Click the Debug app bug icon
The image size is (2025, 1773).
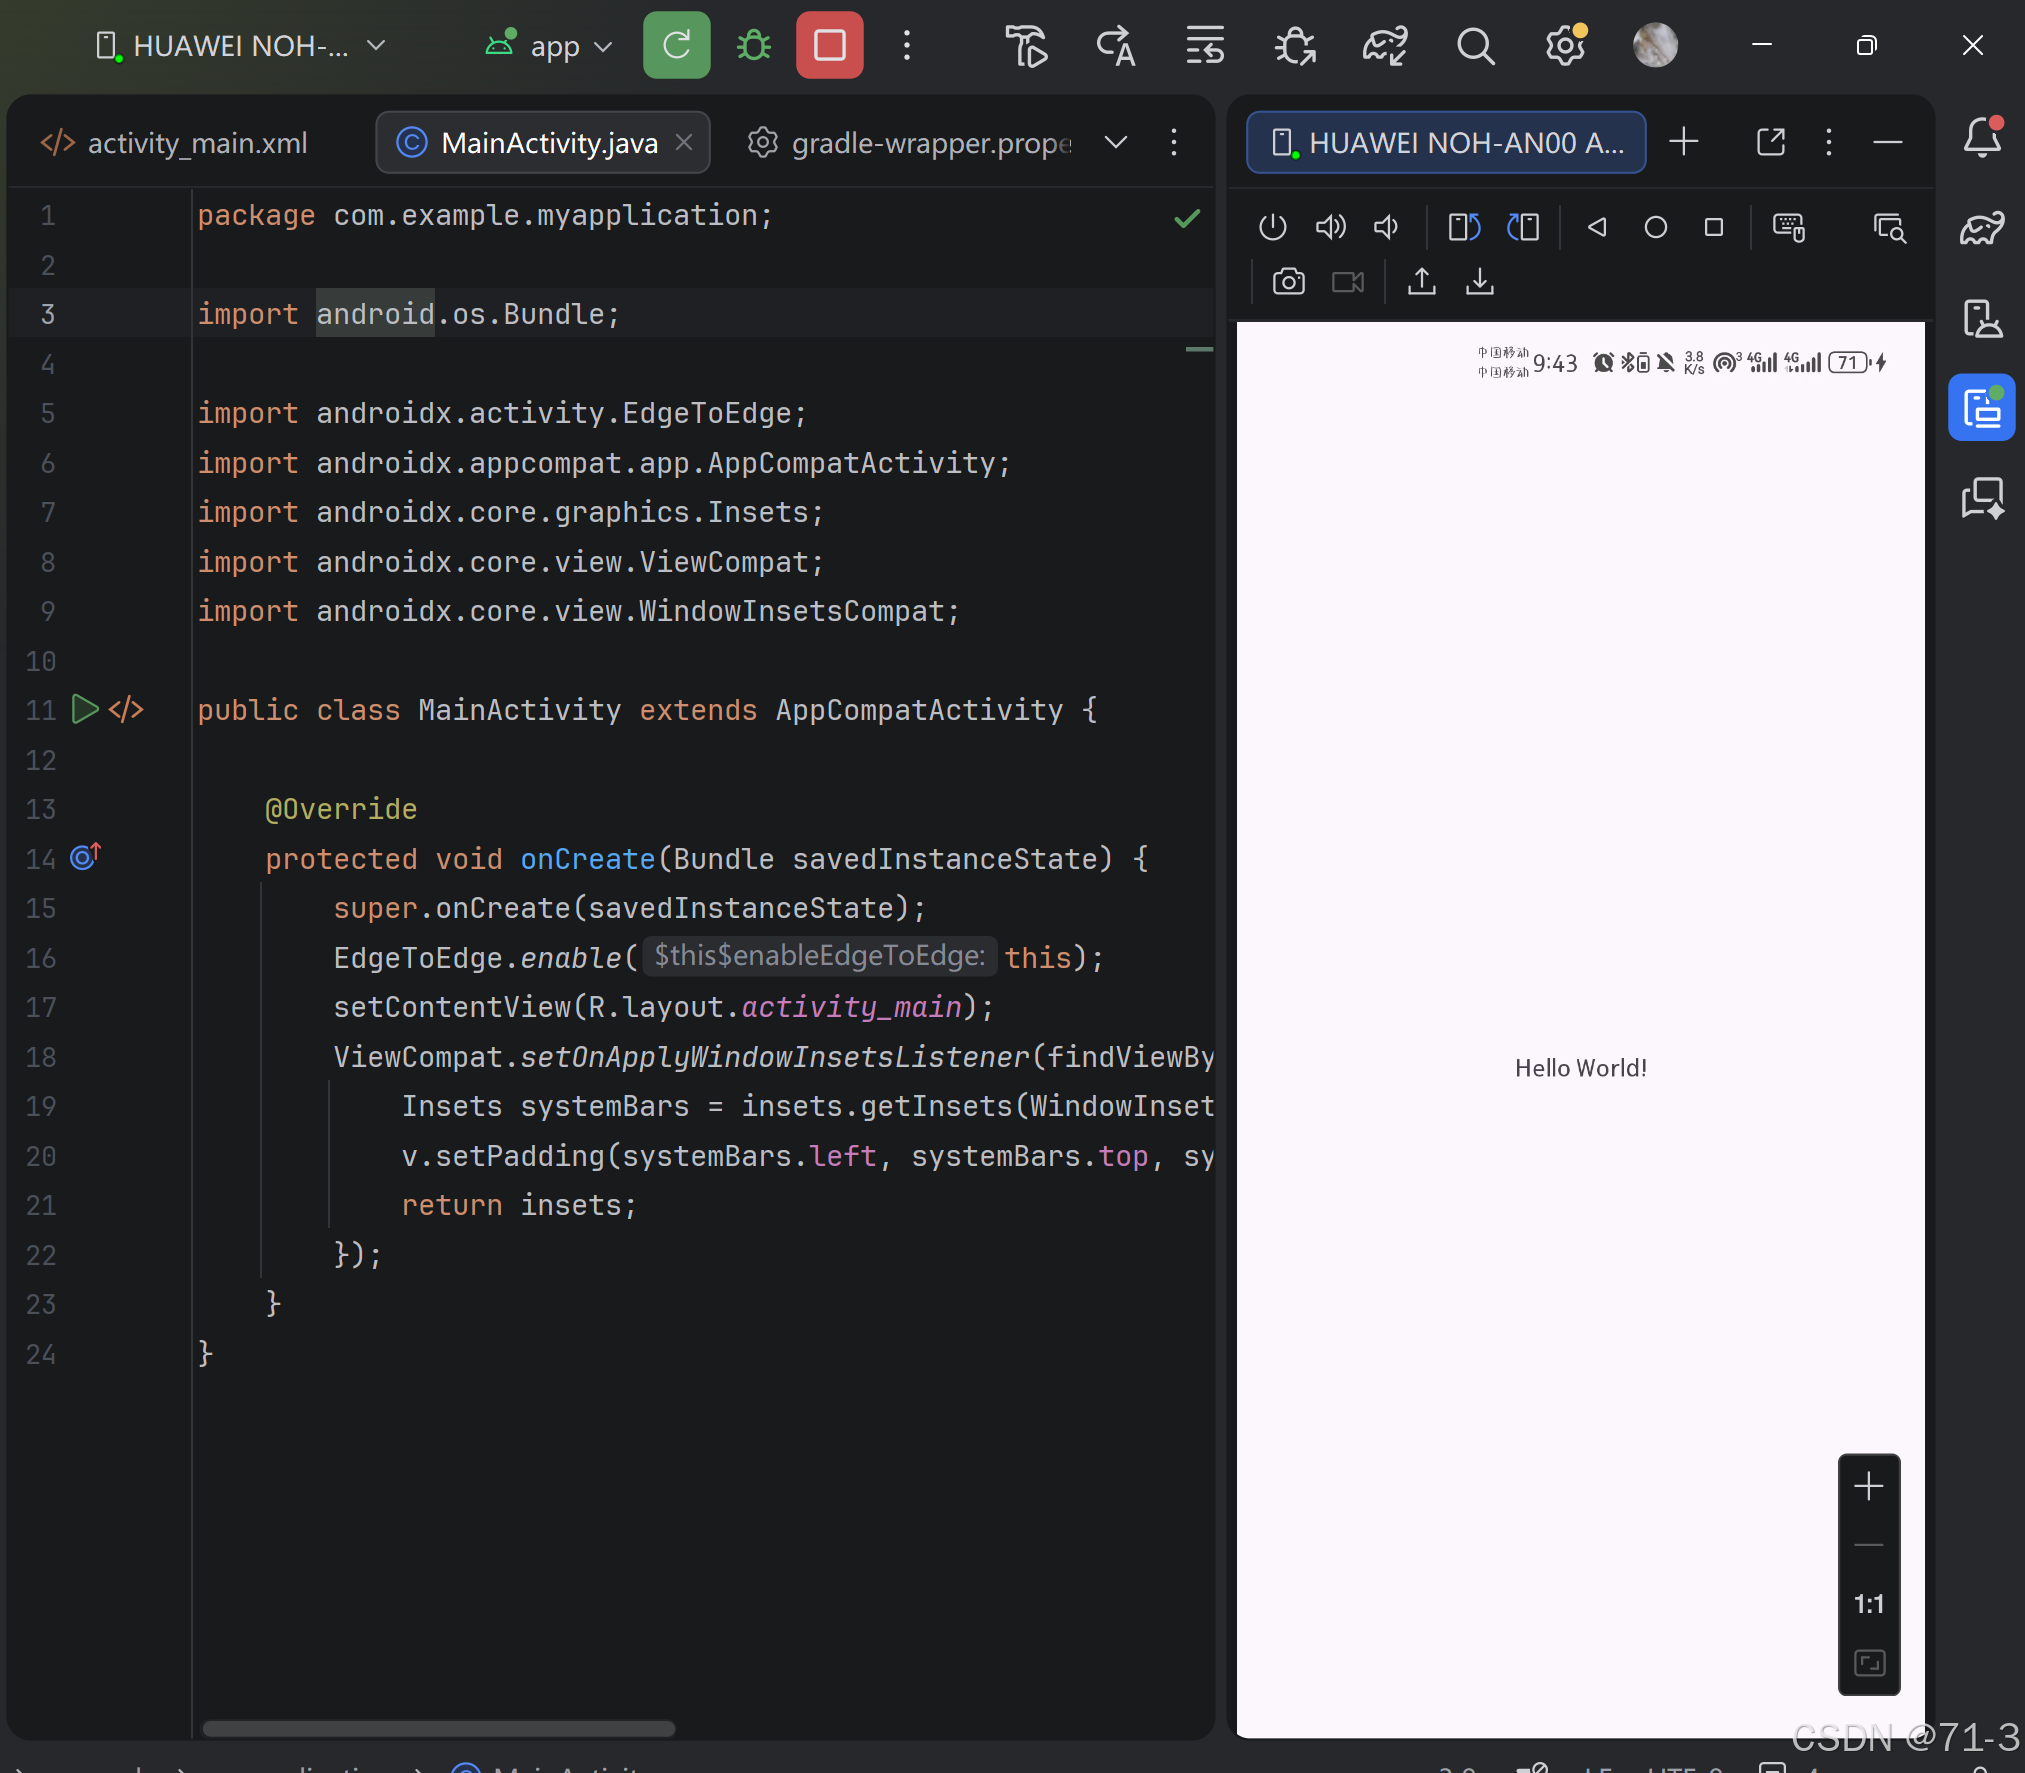click(x=753, y=45)
